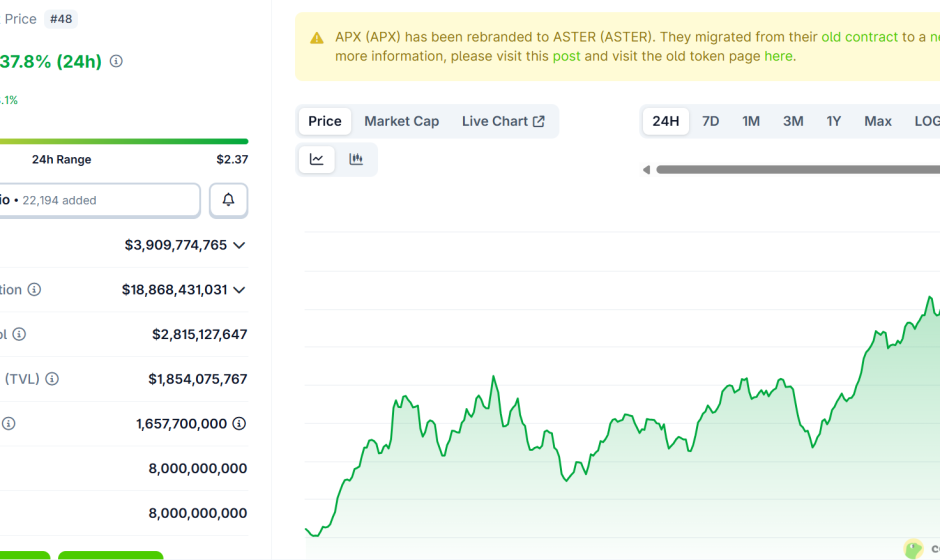Open the rebrand post link
Image resolution: width=940 pixels, height=560 pixels.
coord(566,56)
